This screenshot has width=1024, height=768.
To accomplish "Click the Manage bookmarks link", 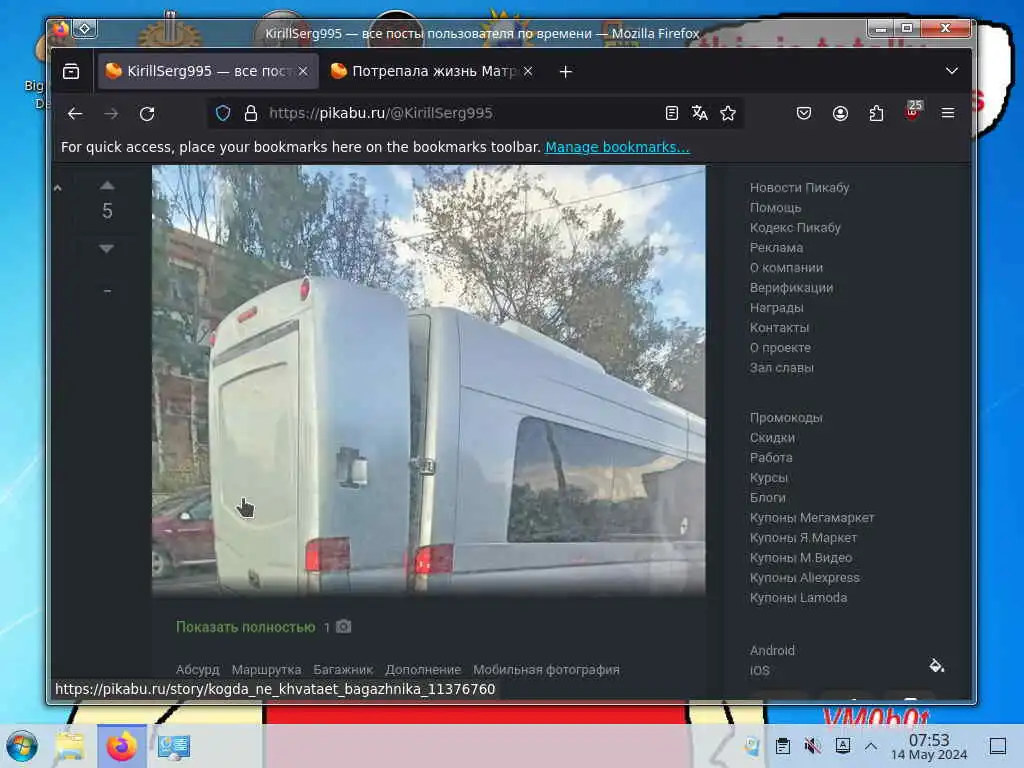I will click(x=617, y=147).
